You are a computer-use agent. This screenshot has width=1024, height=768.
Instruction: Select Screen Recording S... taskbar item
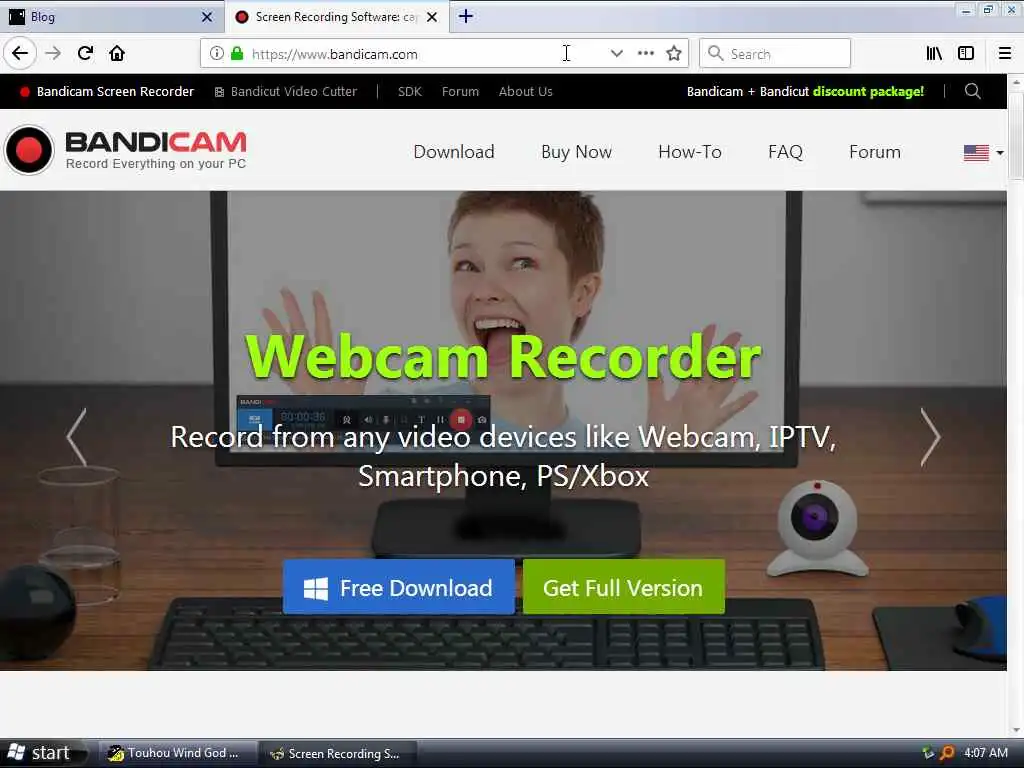click(337, 753)
